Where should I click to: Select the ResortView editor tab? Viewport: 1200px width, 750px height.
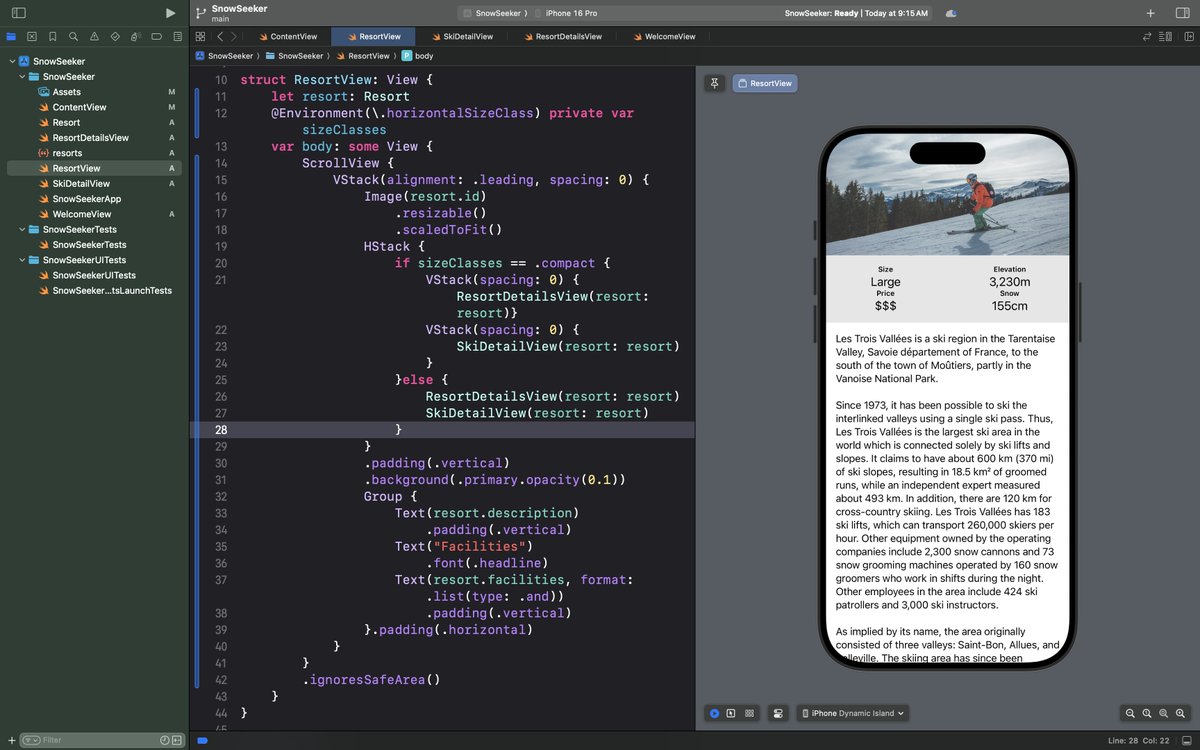[373, 36]
